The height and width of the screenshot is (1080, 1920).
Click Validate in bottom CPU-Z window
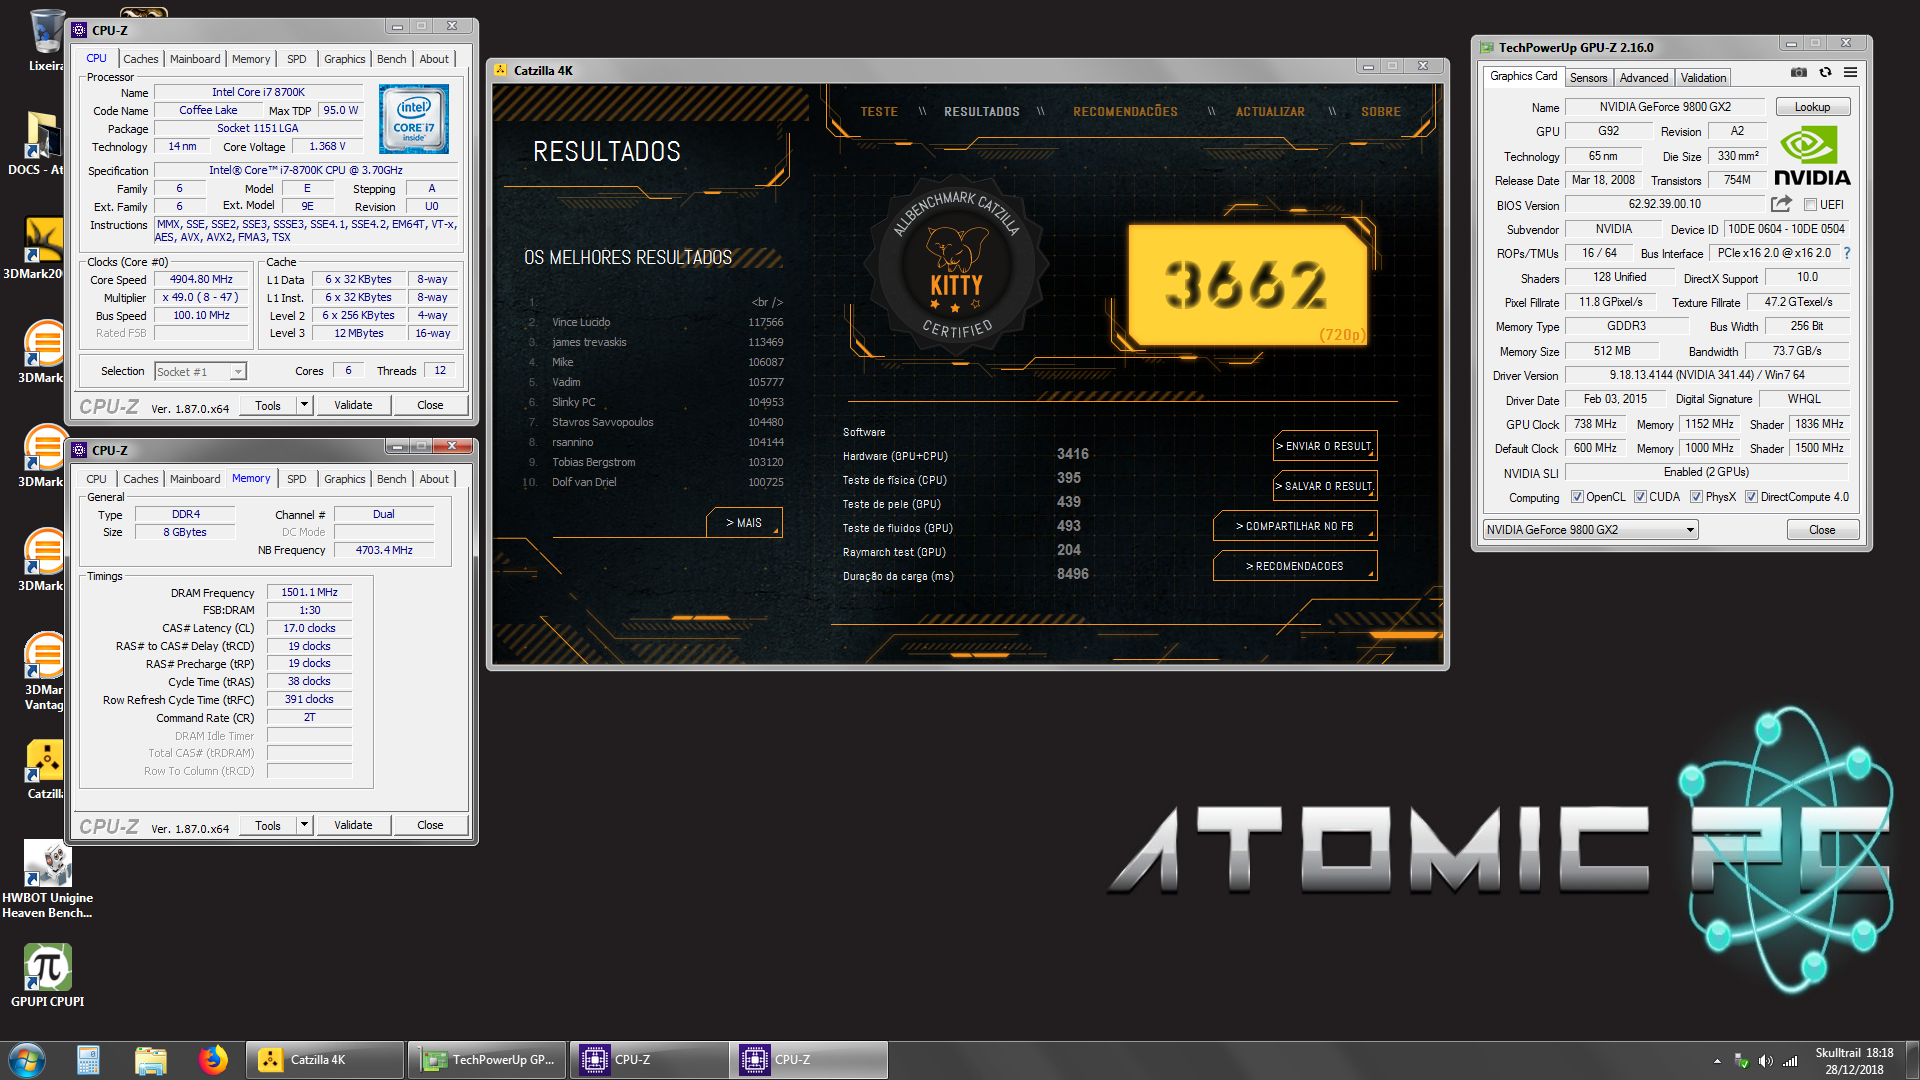(353, 825)
